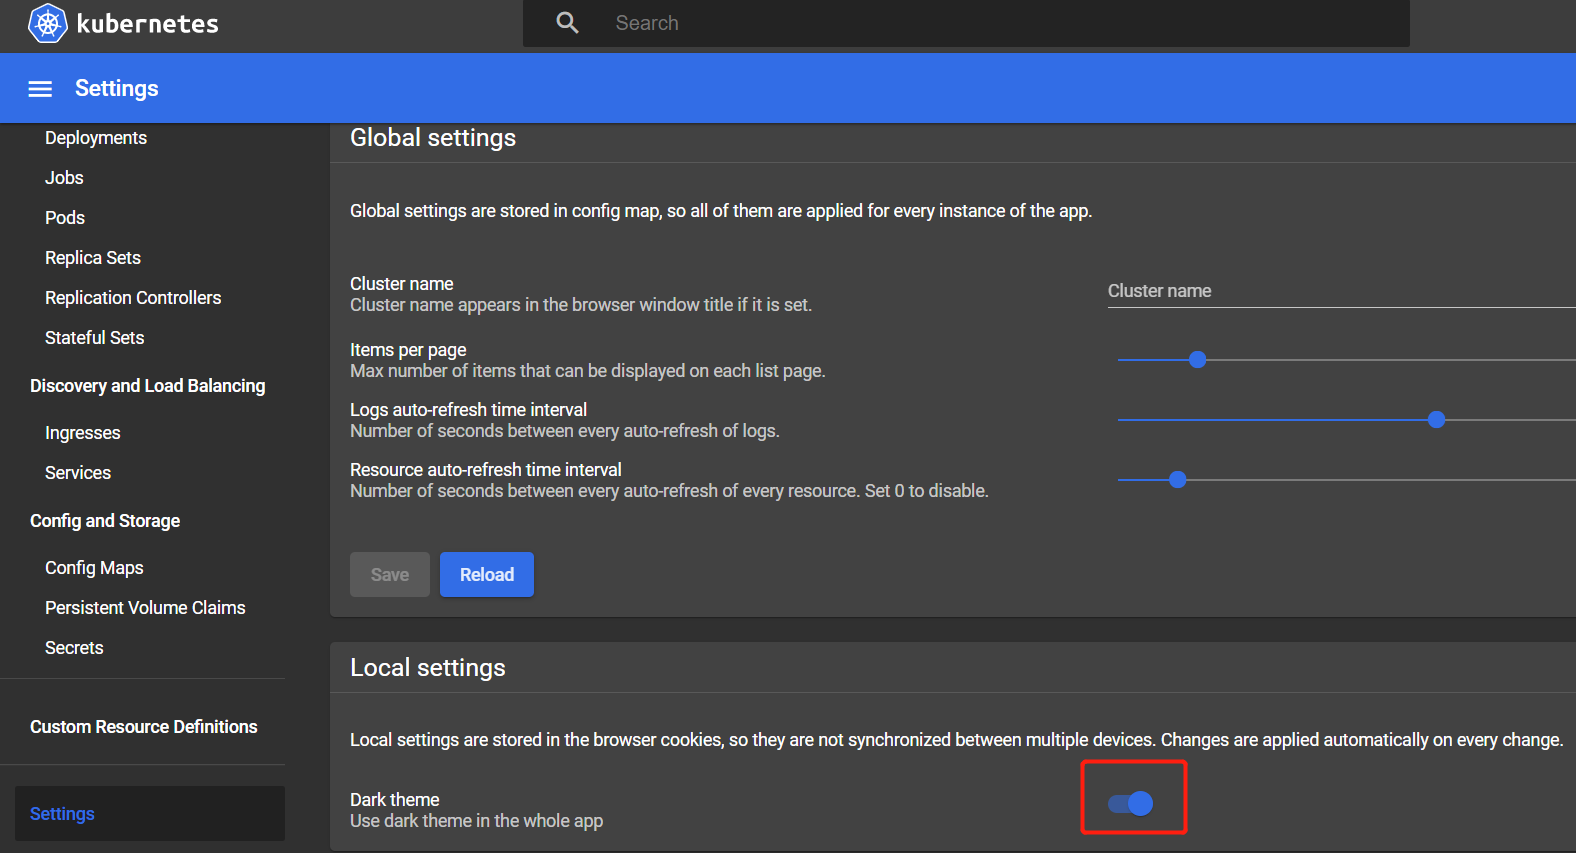1576x853 pixels.
Task: Click the Kubernetes logo icon
Action: [x=47, y=23]
